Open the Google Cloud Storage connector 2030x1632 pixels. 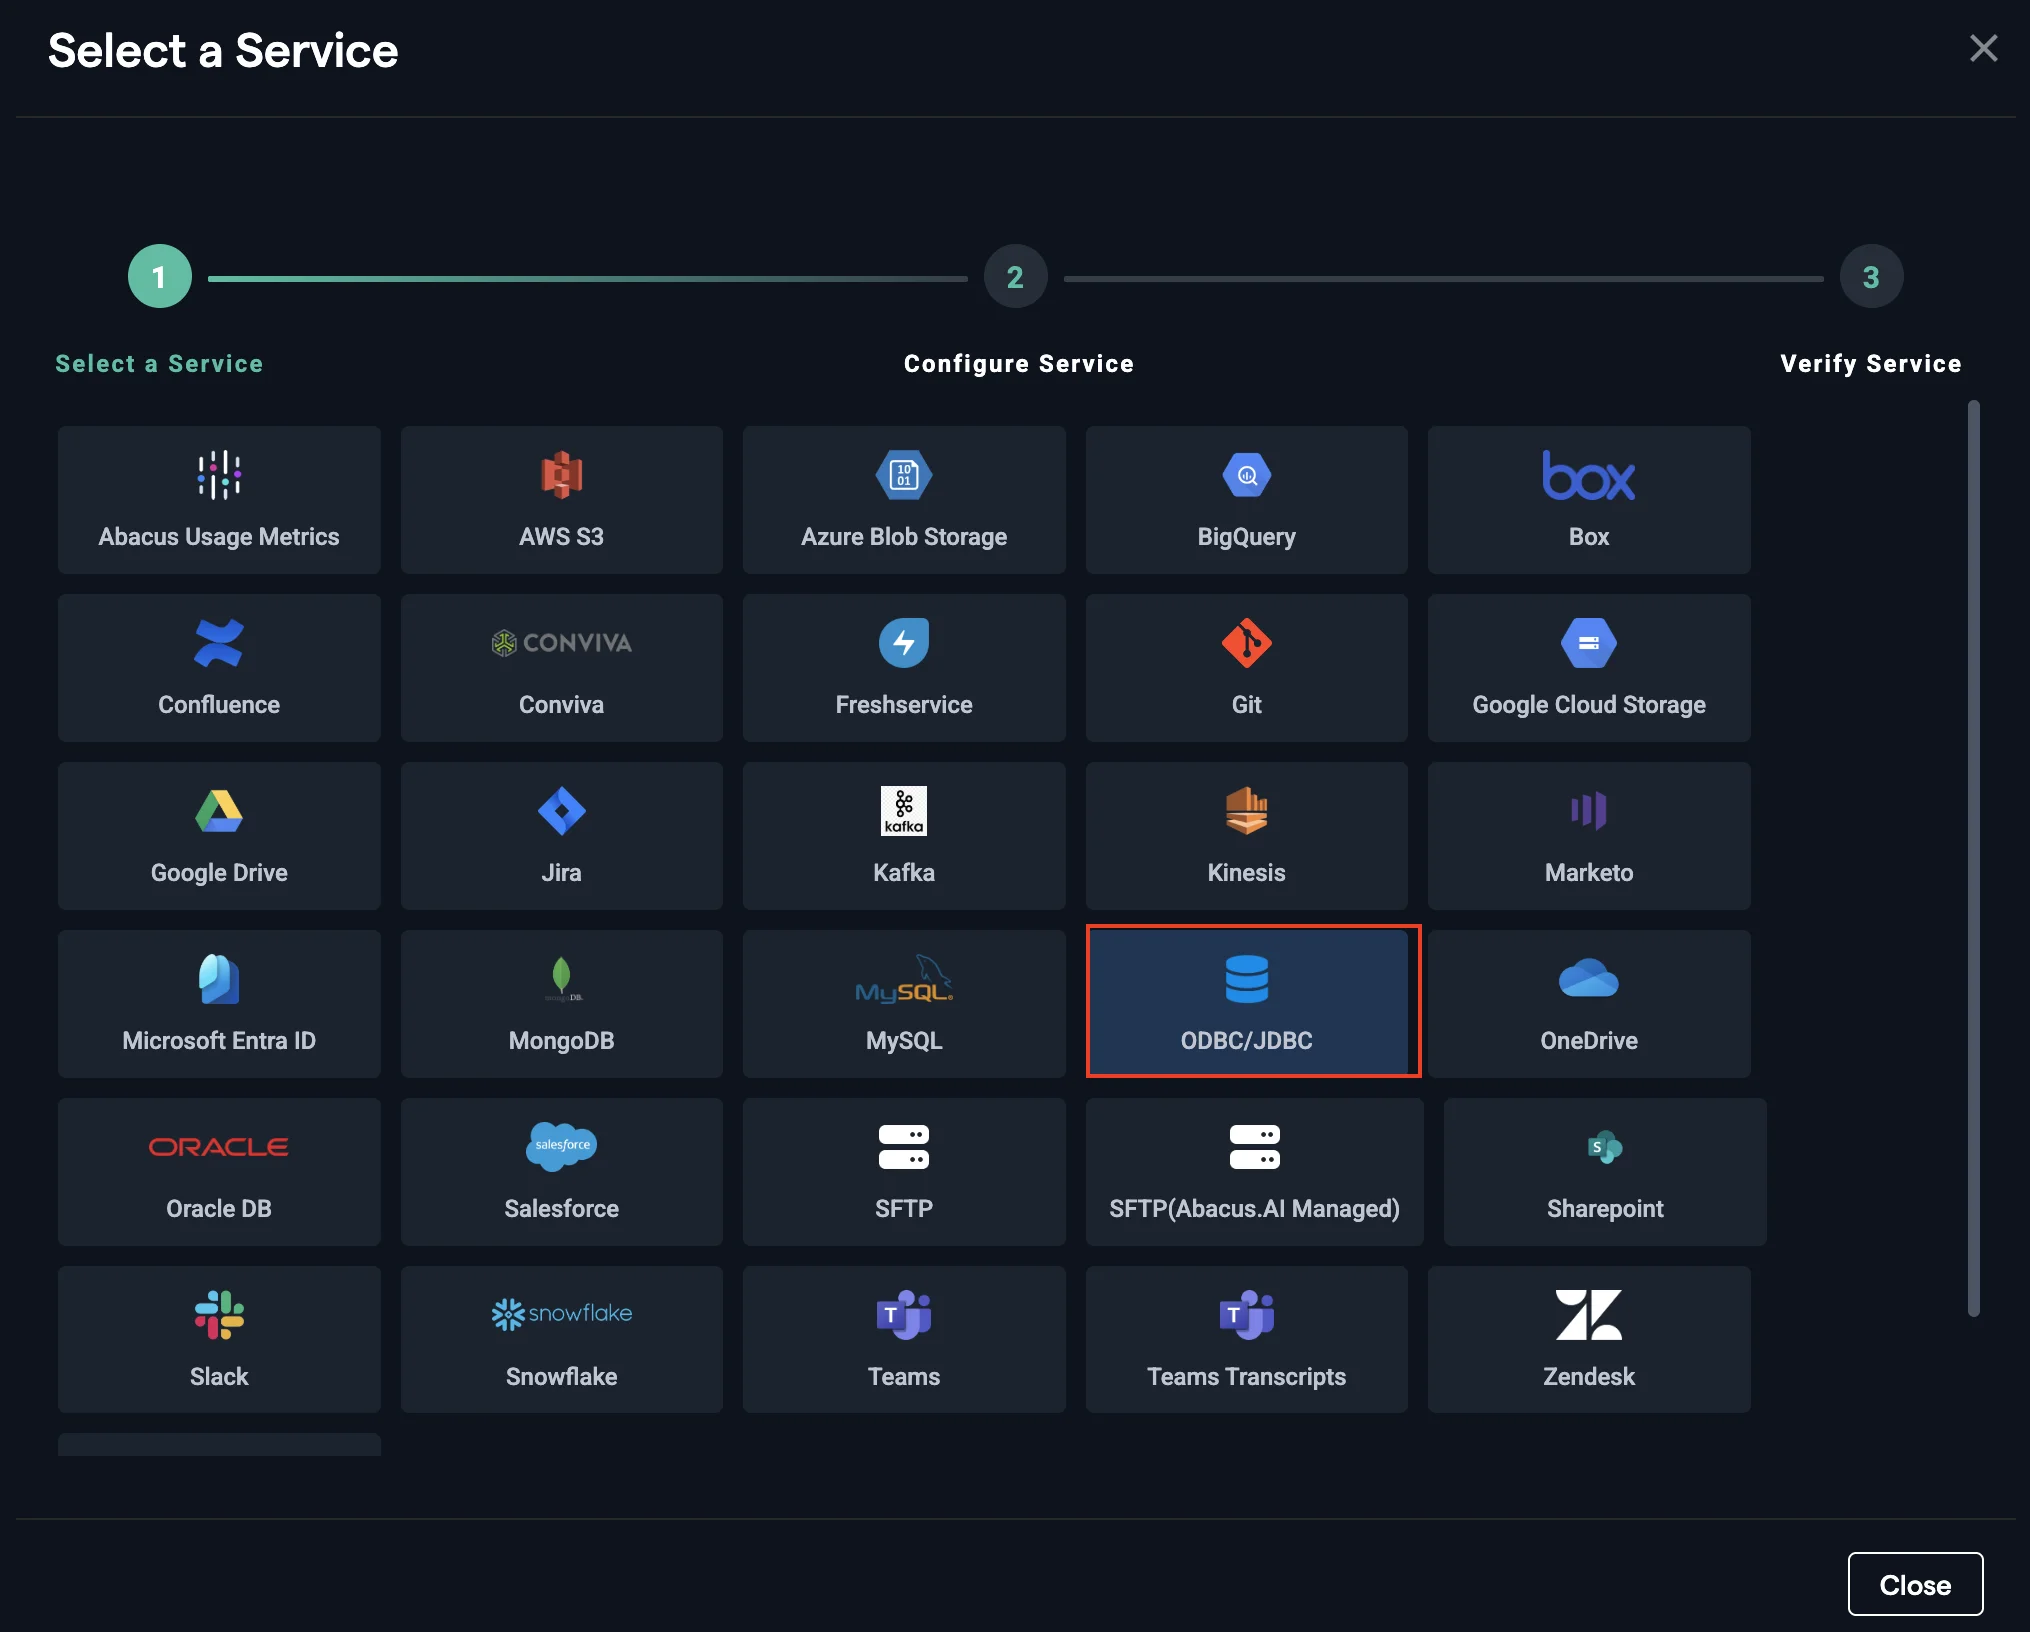click(1588, 668)
